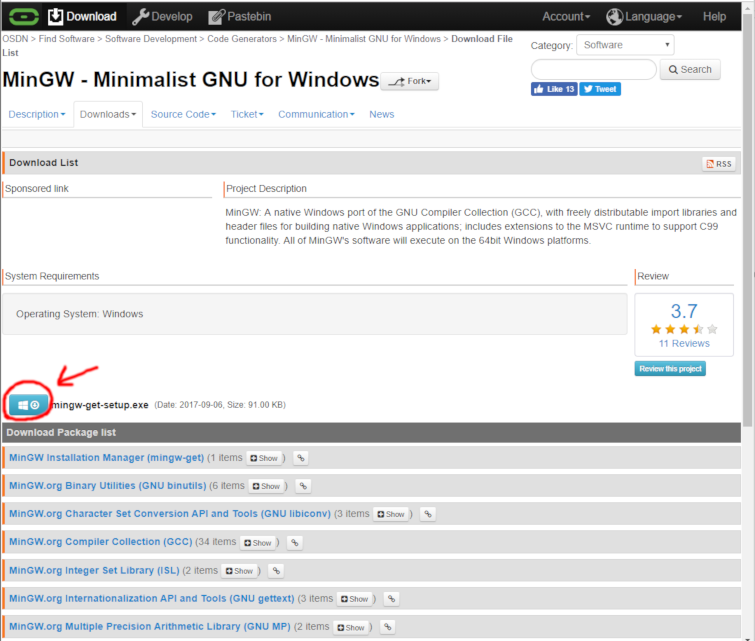This screenshot has height=641, width=755.
Task: Switch to the News tab
Action: (381, 114)
